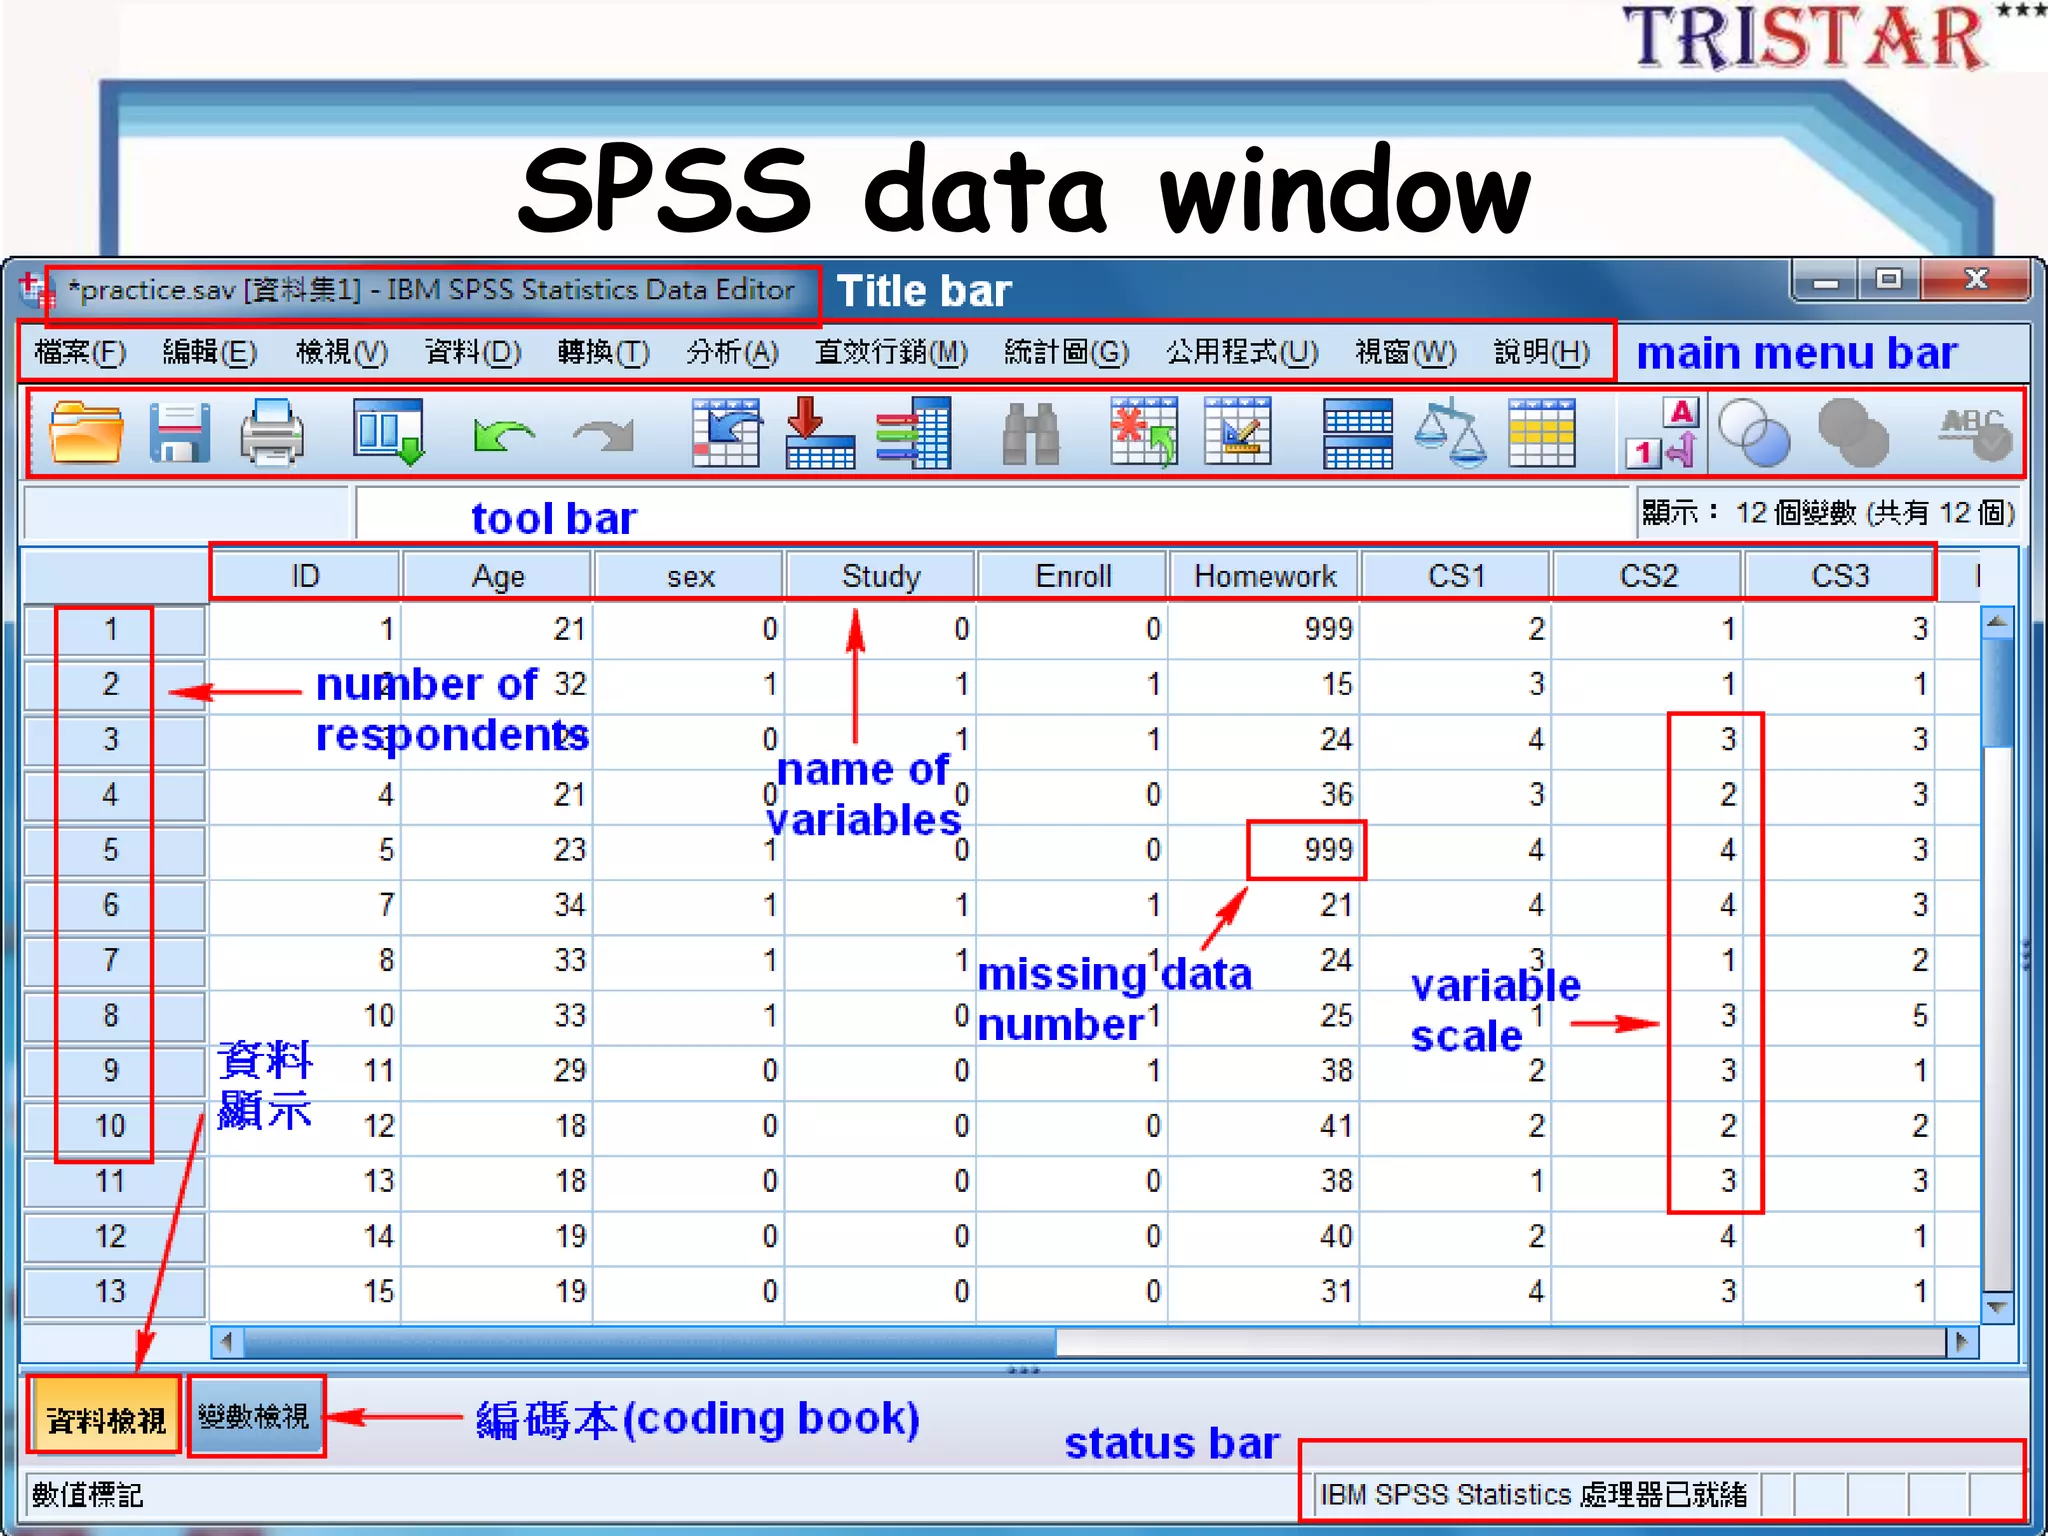Screen dimensions: 2048x1536
Task: Open the 直效行銷(M) menu
Action: [x=891, y=352]
